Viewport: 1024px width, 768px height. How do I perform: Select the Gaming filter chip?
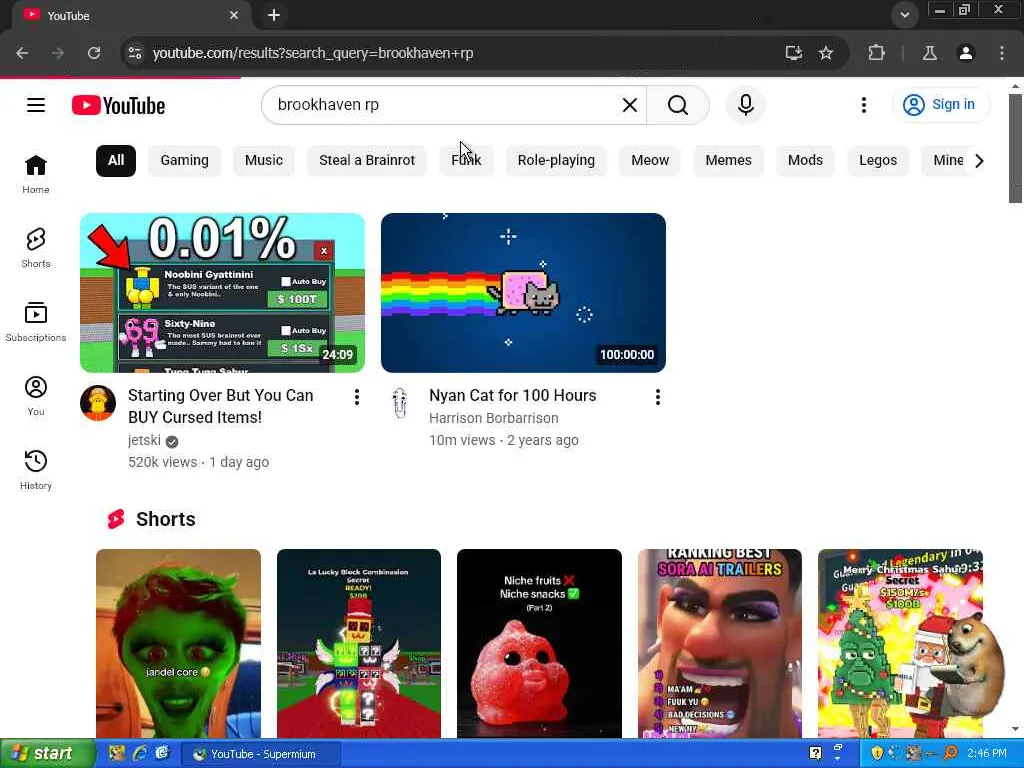tap(185, 161)
